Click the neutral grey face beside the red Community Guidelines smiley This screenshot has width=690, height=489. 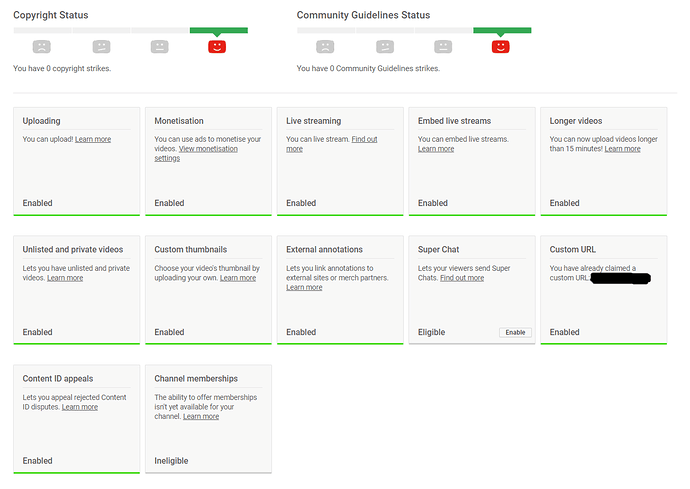[443, 47]
